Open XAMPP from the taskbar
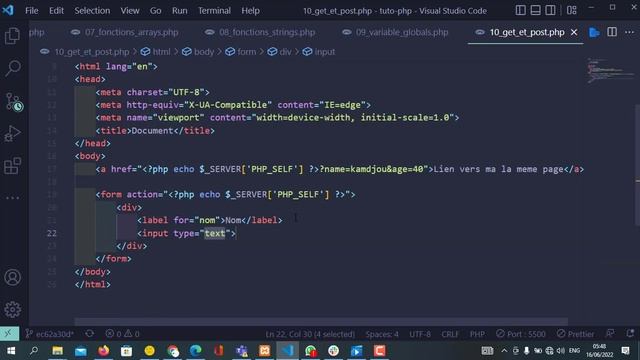This screenshot has height=360, width=640. 264,351
